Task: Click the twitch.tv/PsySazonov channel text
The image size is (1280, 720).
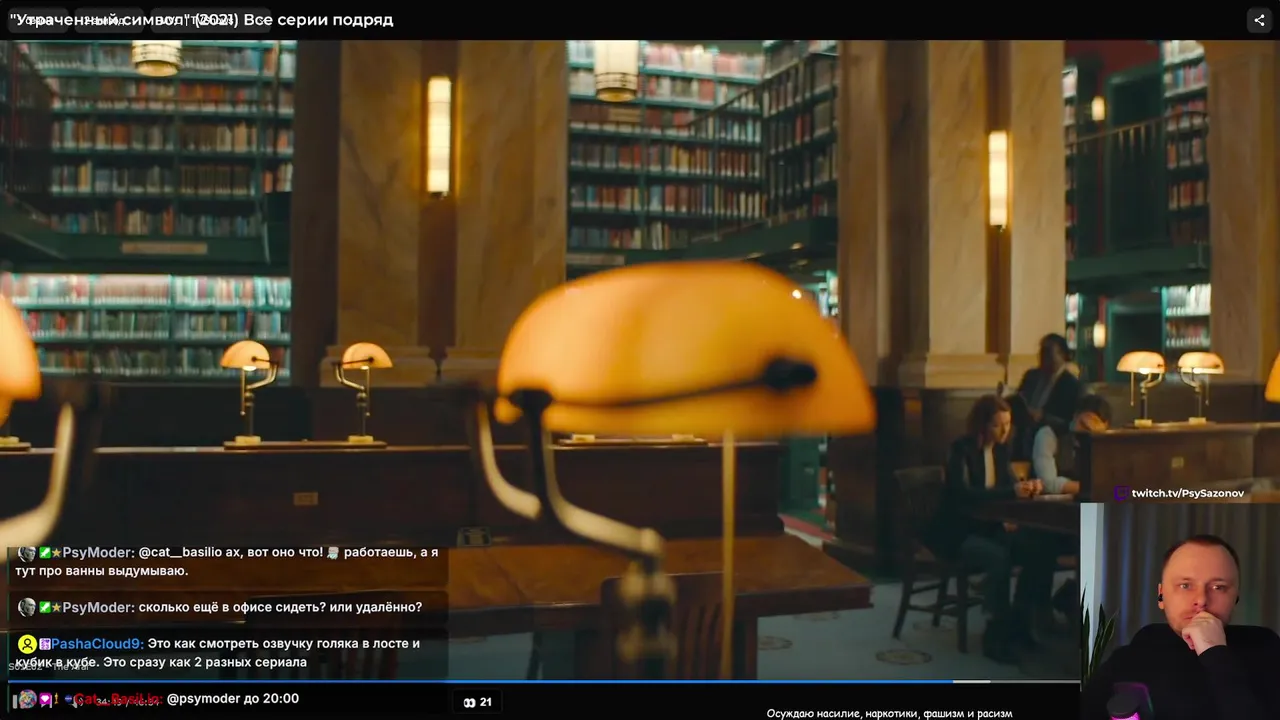Action: 1188,493
